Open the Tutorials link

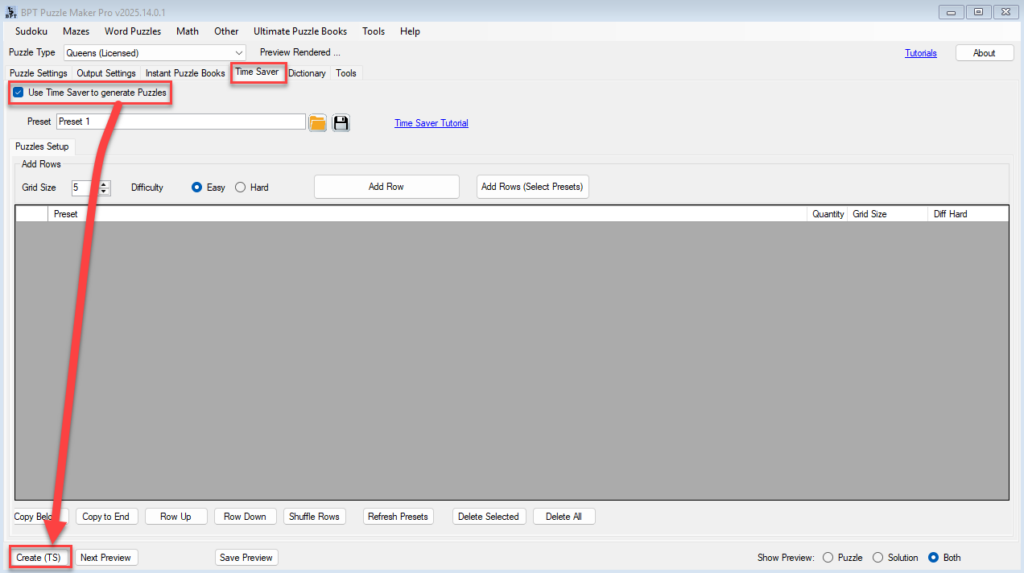(921, 53)
